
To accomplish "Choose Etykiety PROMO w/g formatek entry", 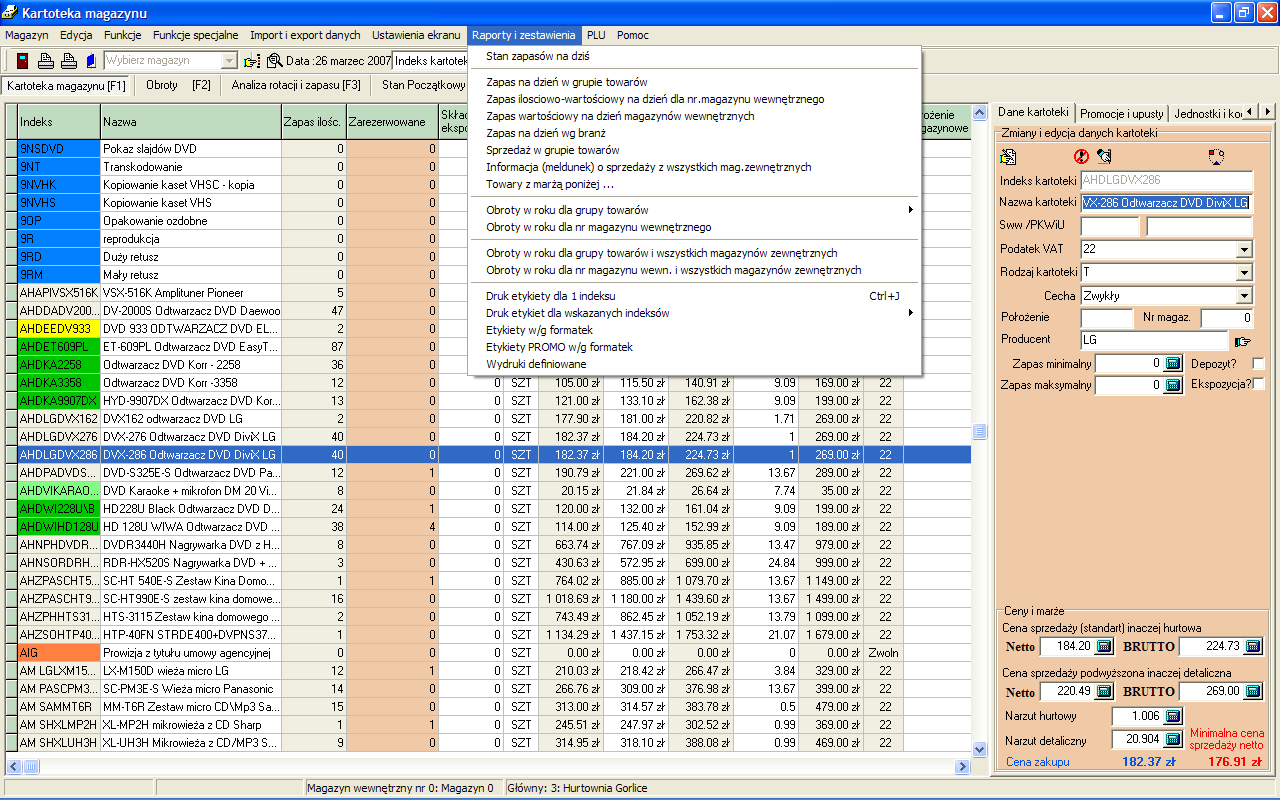I will (695, 347).
